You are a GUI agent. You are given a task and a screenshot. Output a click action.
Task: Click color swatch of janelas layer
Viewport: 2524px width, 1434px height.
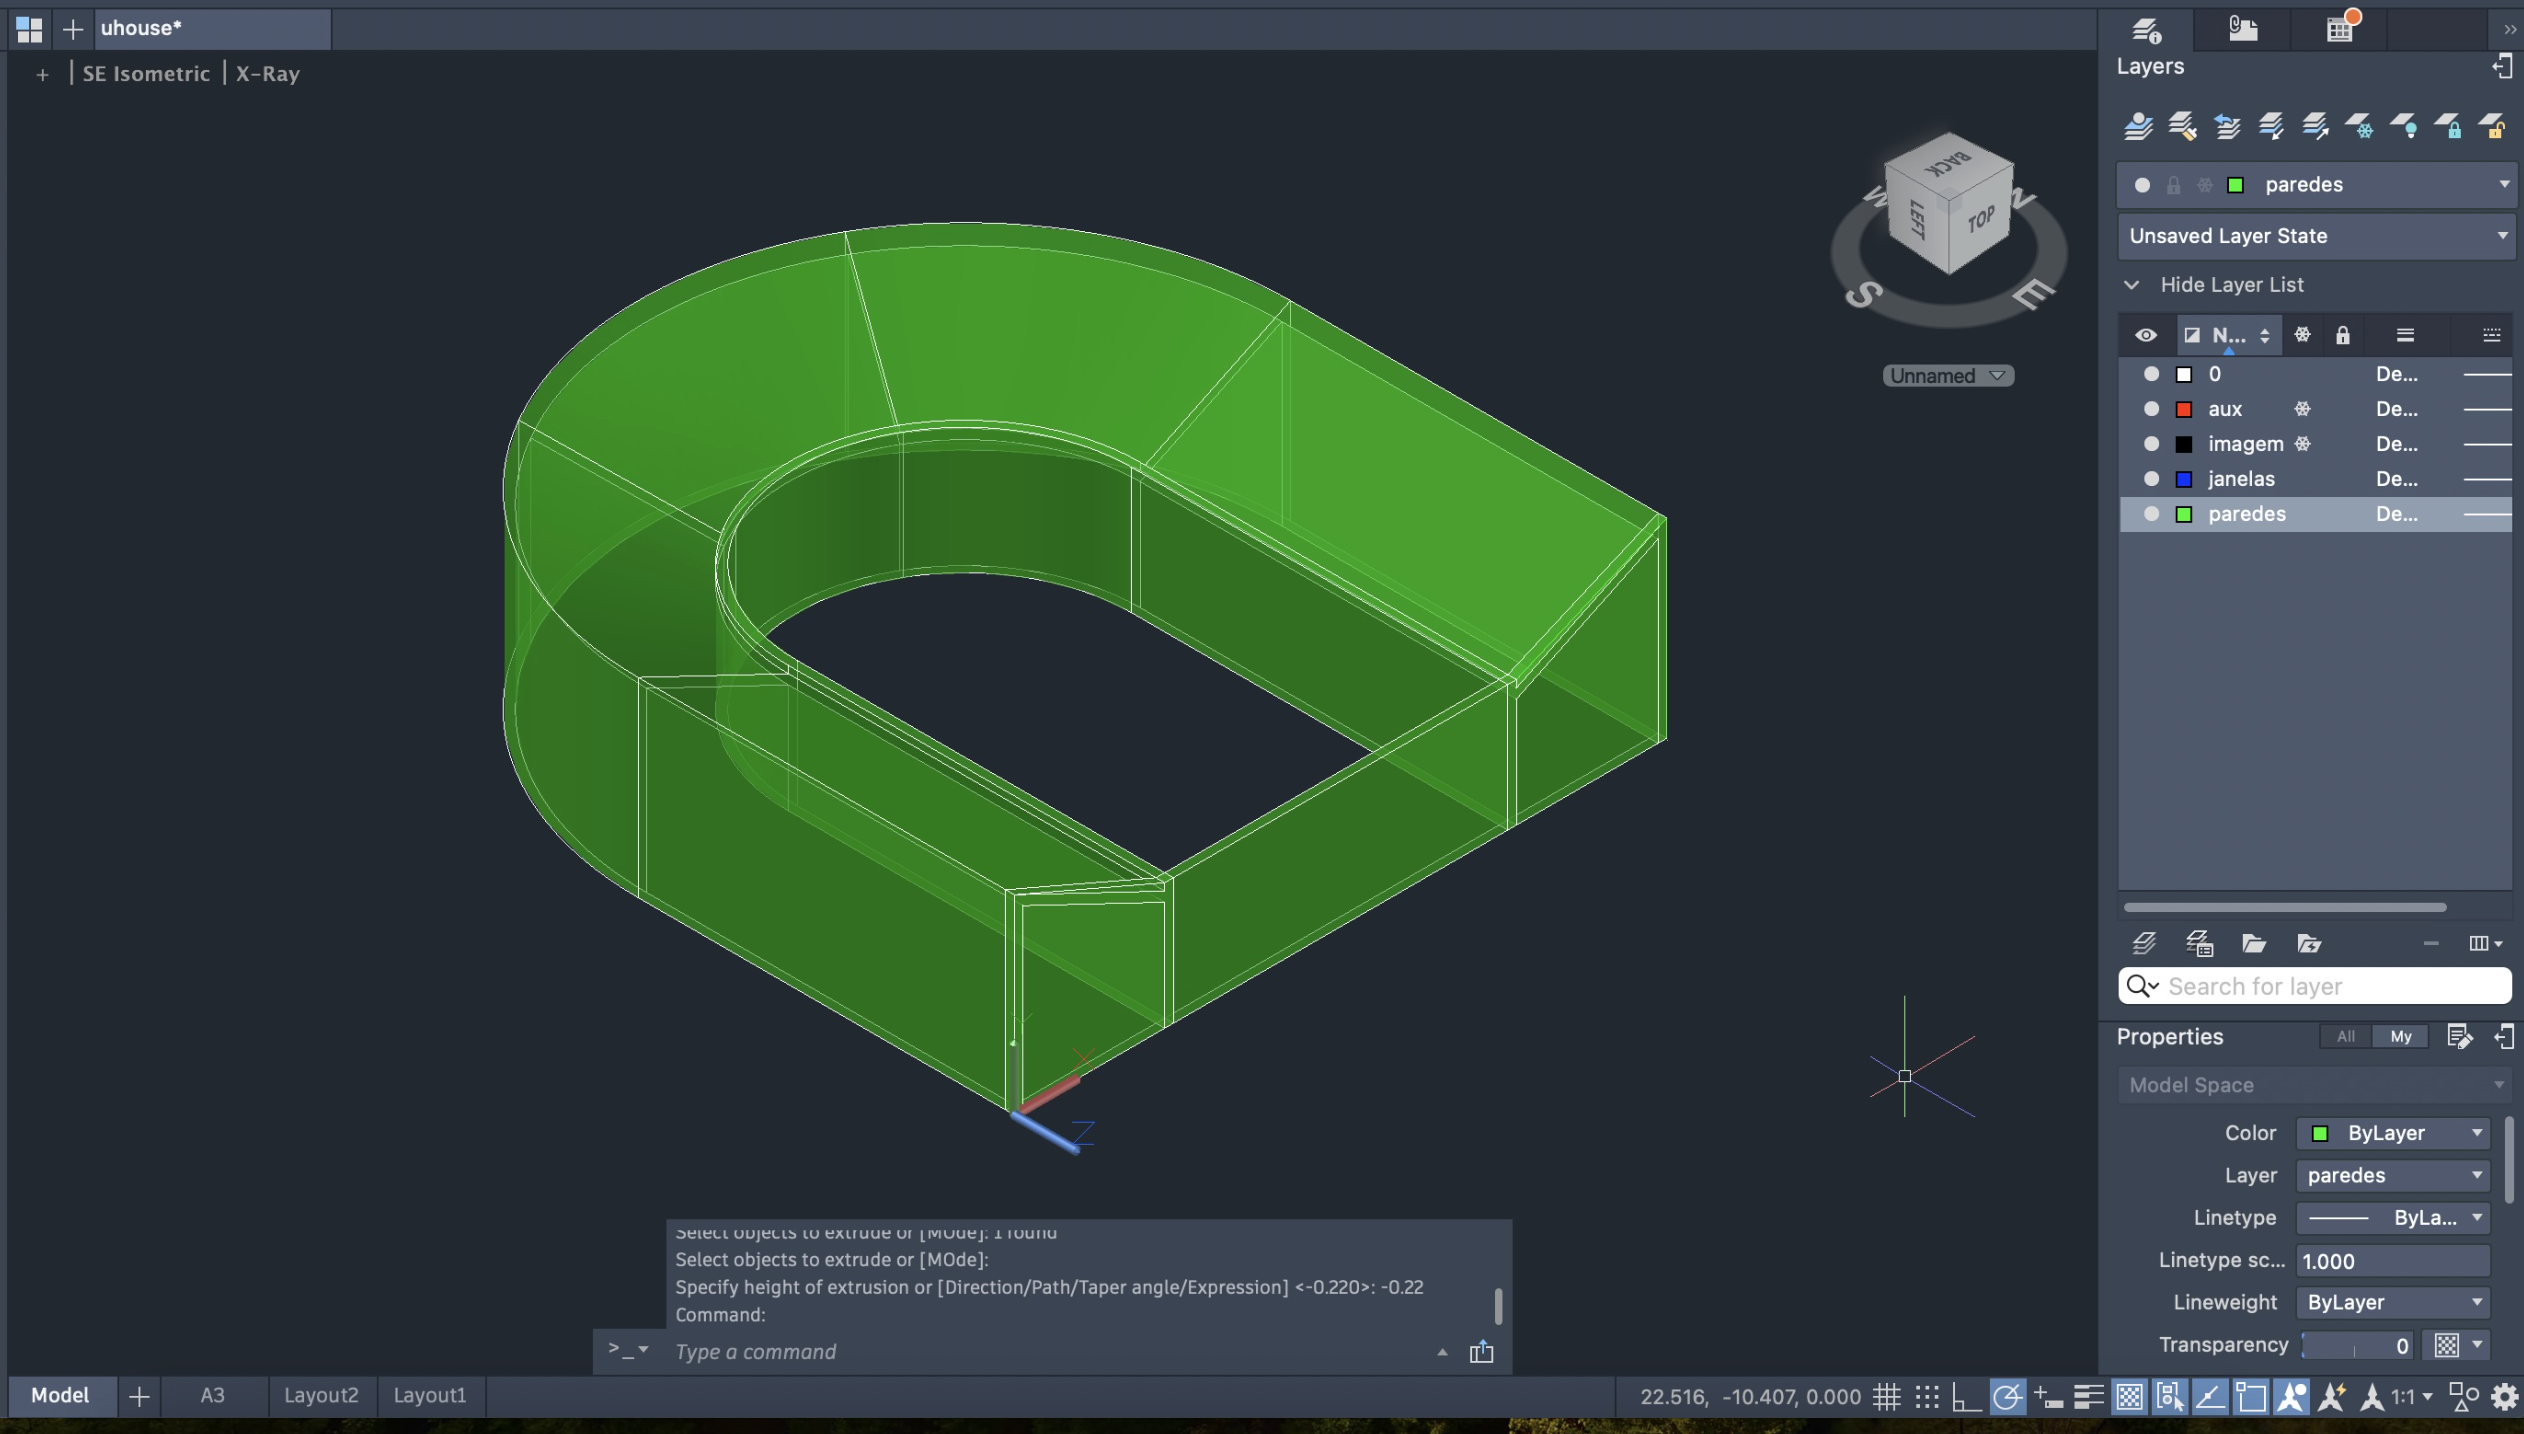pyautogui.click(x=2185, y=479)
